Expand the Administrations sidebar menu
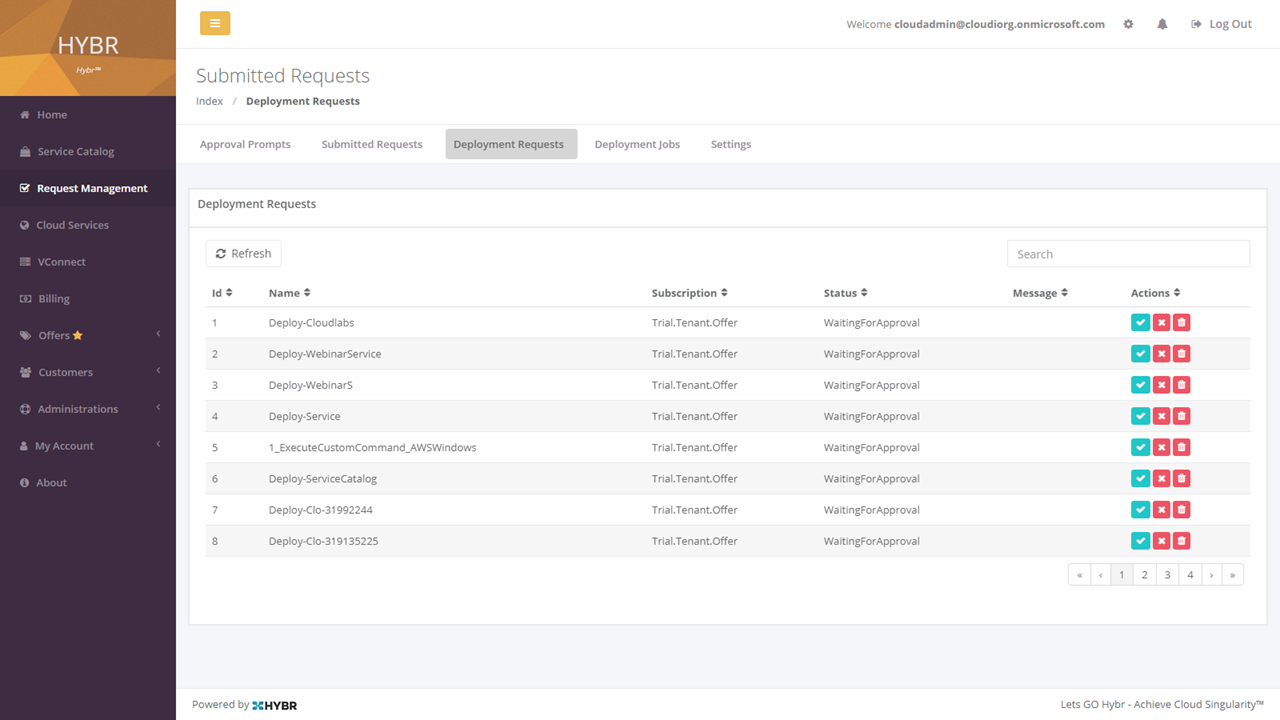 tap(88, 409)
